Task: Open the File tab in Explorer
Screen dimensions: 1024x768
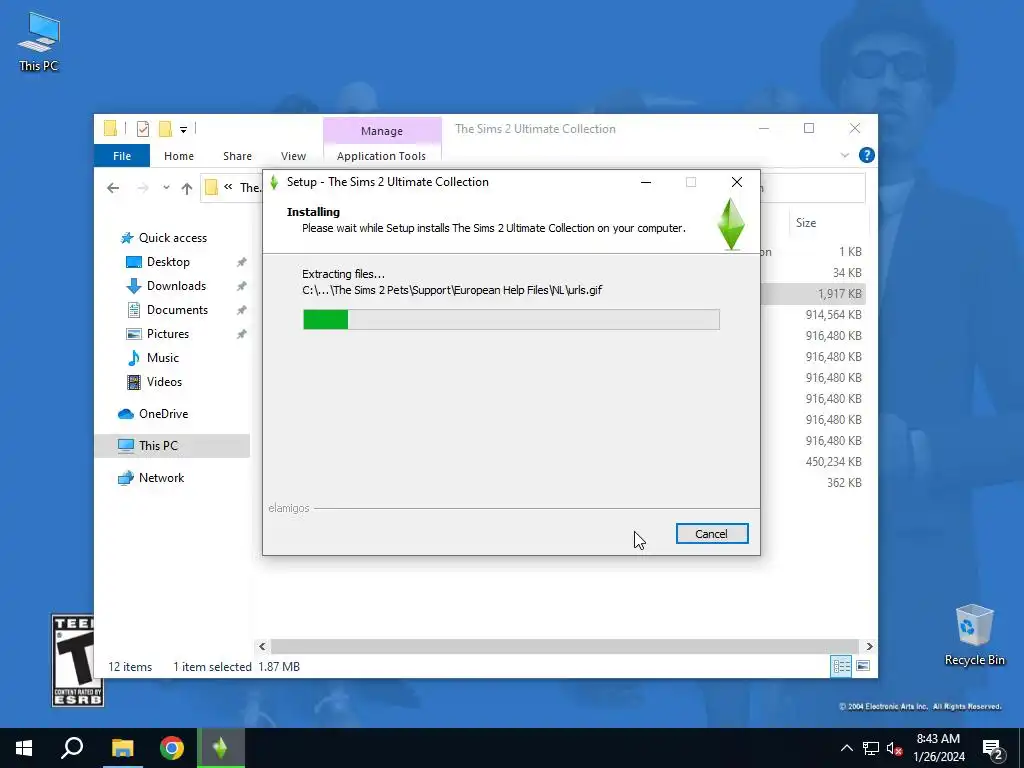Action: pos(122,156)
